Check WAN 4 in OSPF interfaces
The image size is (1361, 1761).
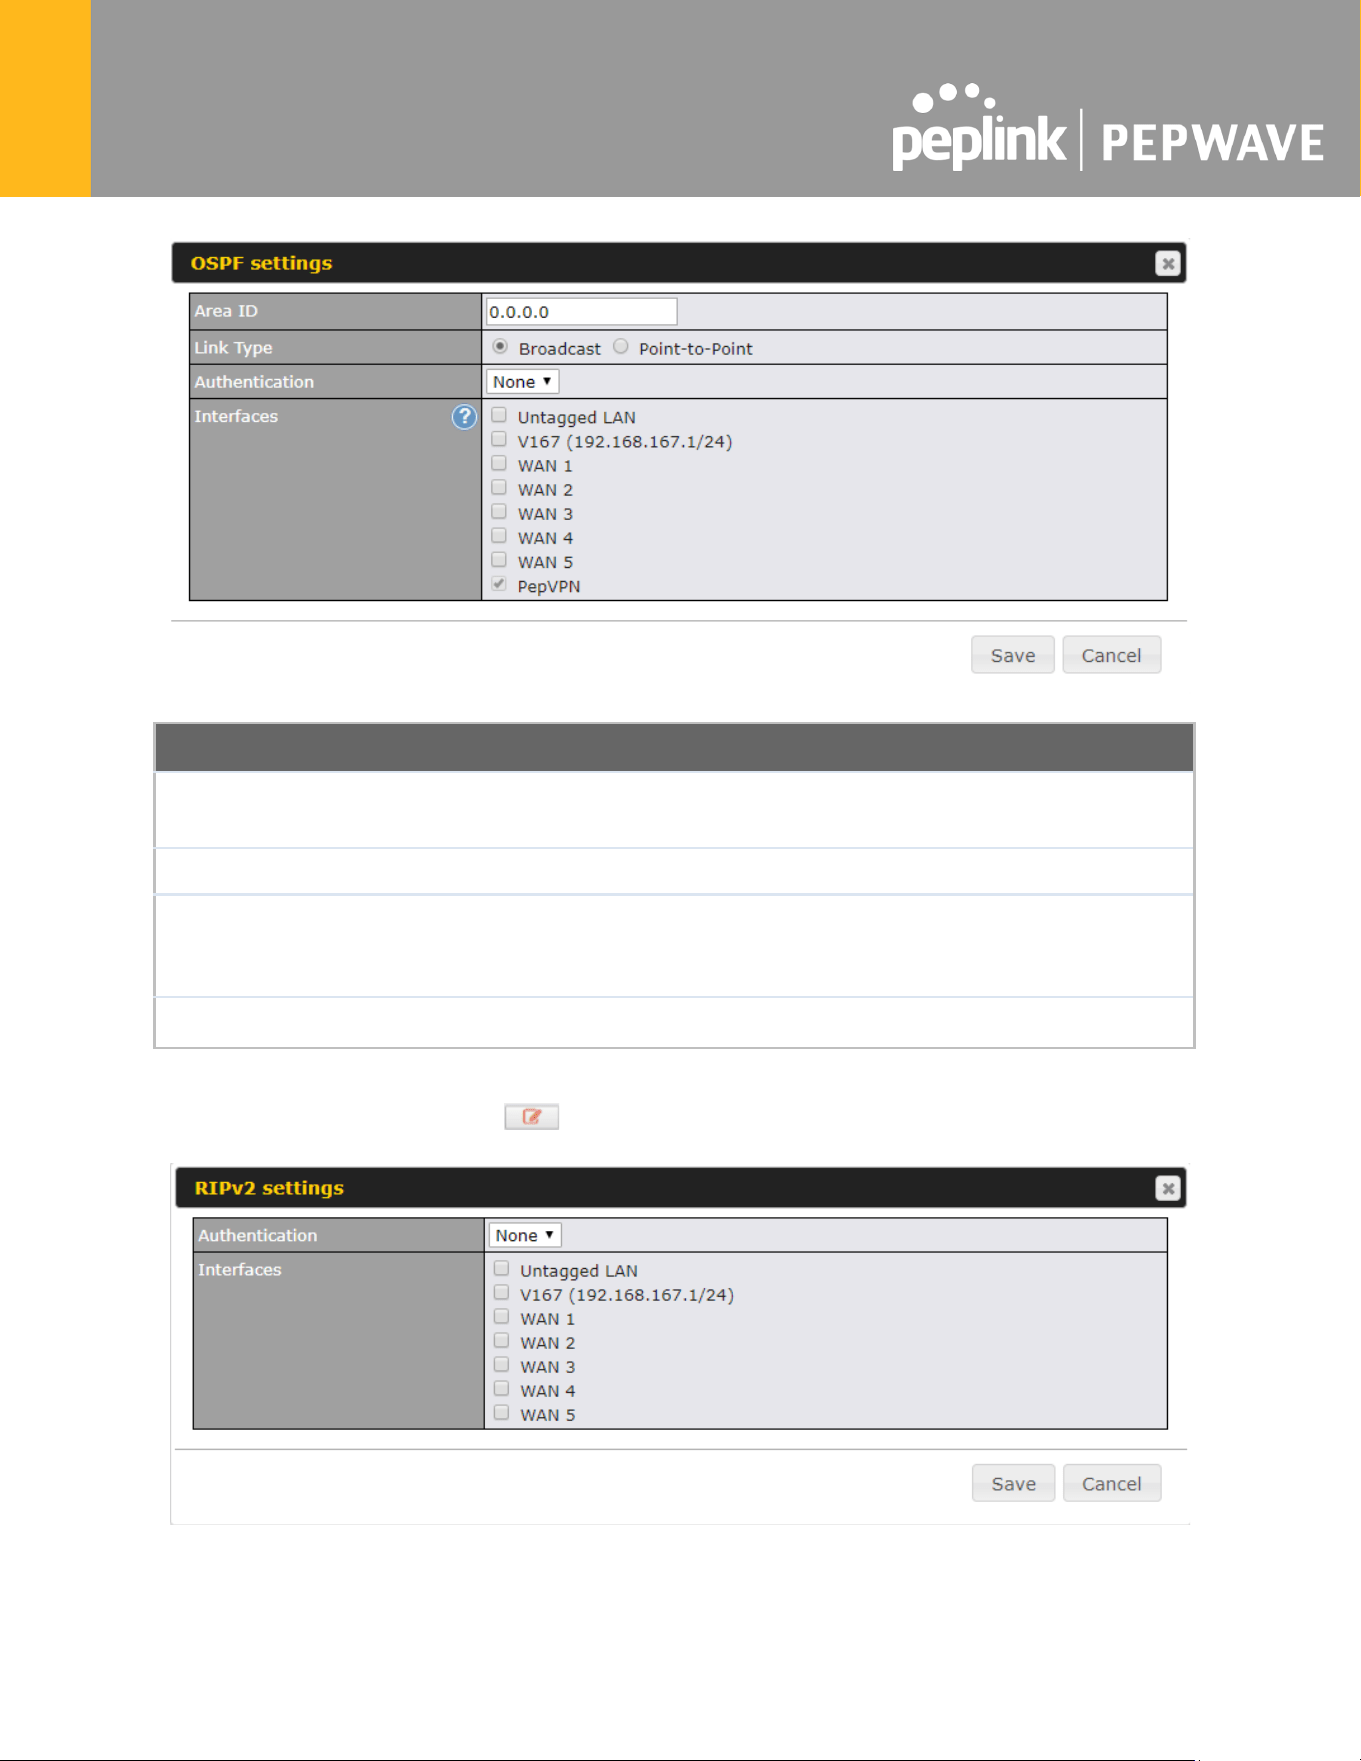[x=499, y=535]
